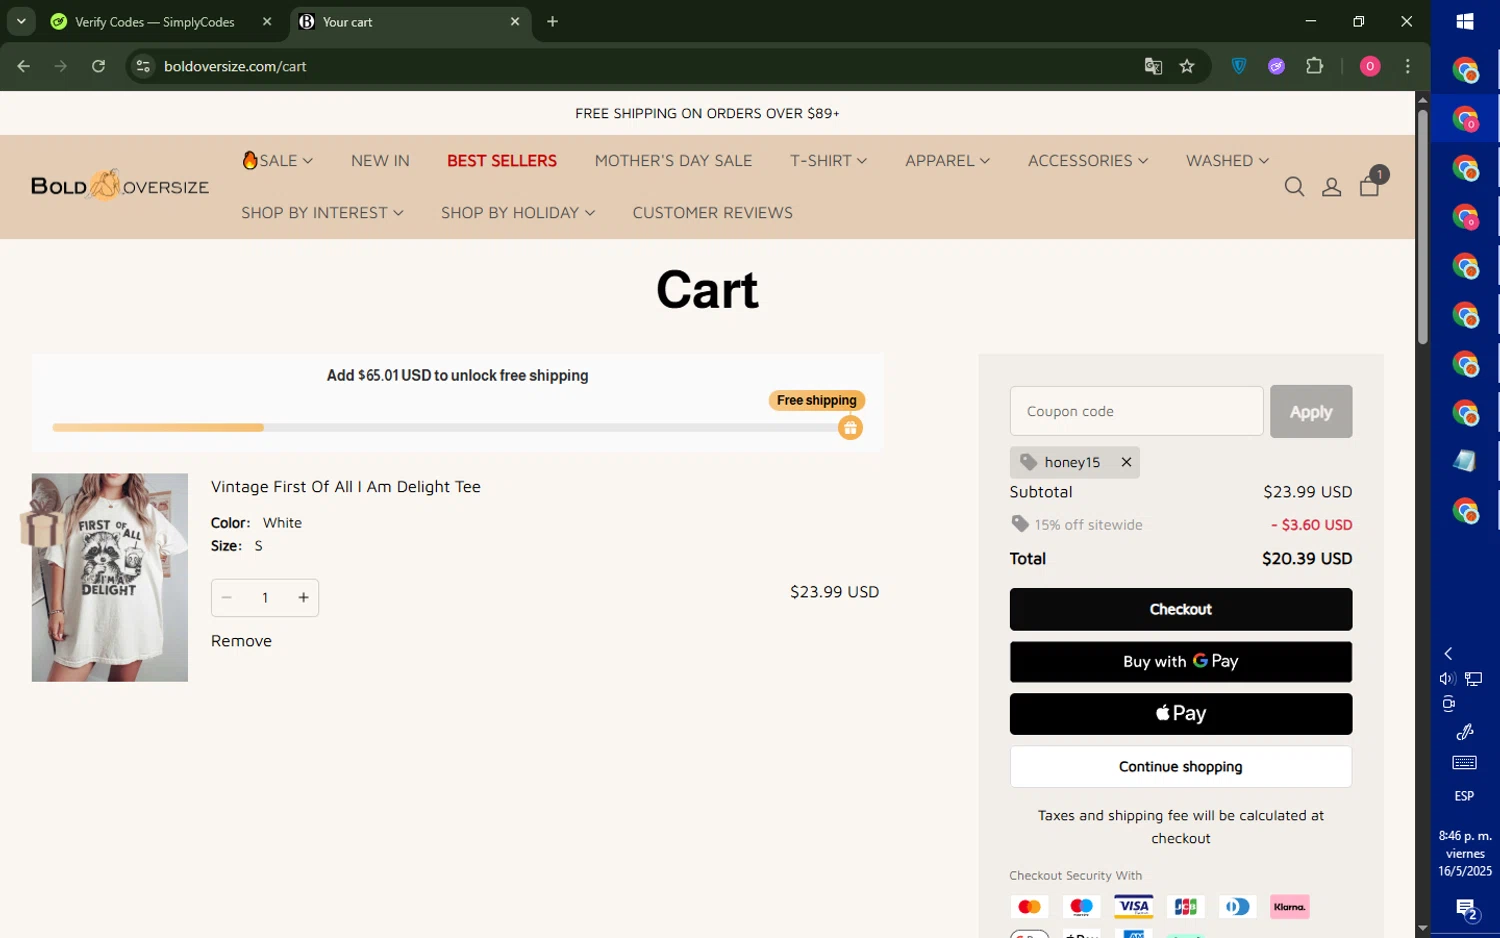1500x938 pixels.
Task: Expand SHOP BY HOLIDAY dropdown
Action: (518, 213)
